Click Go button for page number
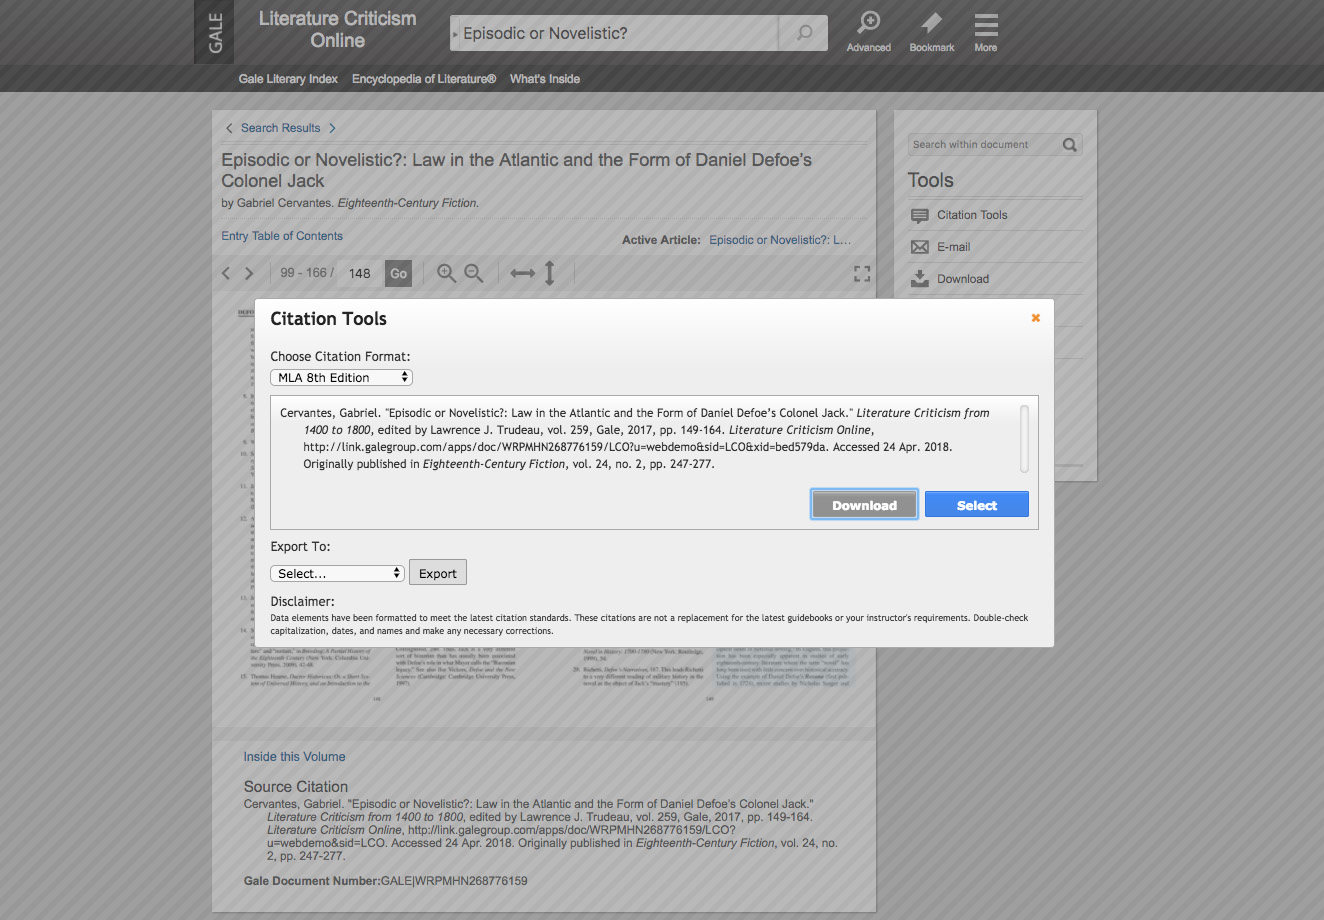This screenshot has height=920, width=1324. (398, 273)
